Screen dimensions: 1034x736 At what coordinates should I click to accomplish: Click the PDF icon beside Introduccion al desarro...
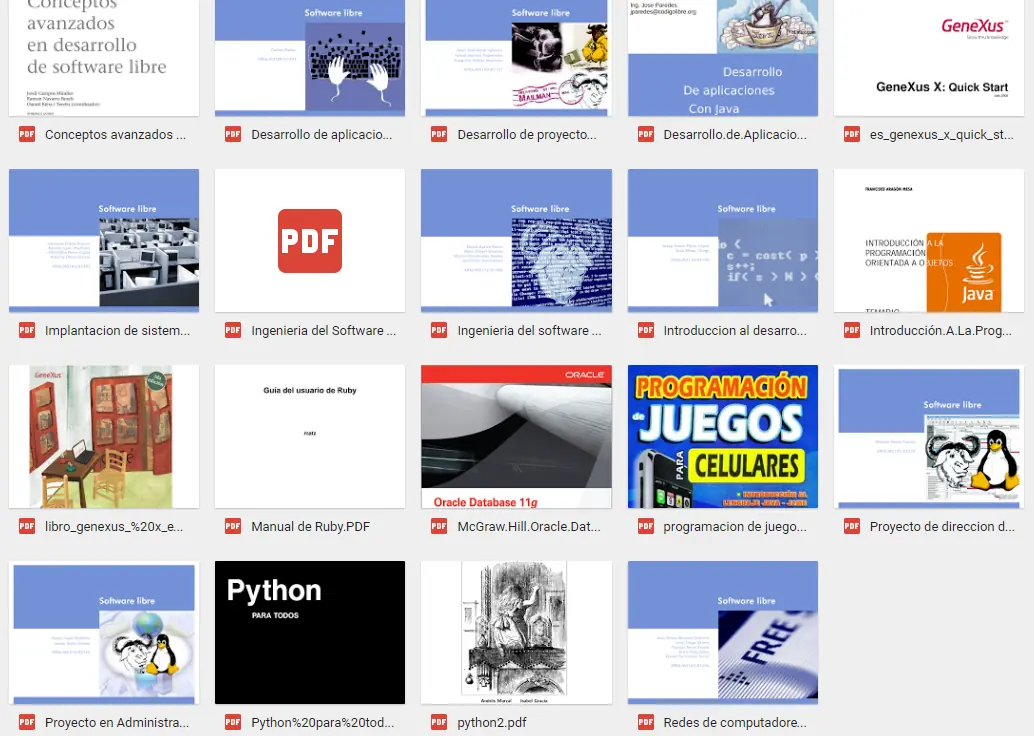[x=646, y=330]
